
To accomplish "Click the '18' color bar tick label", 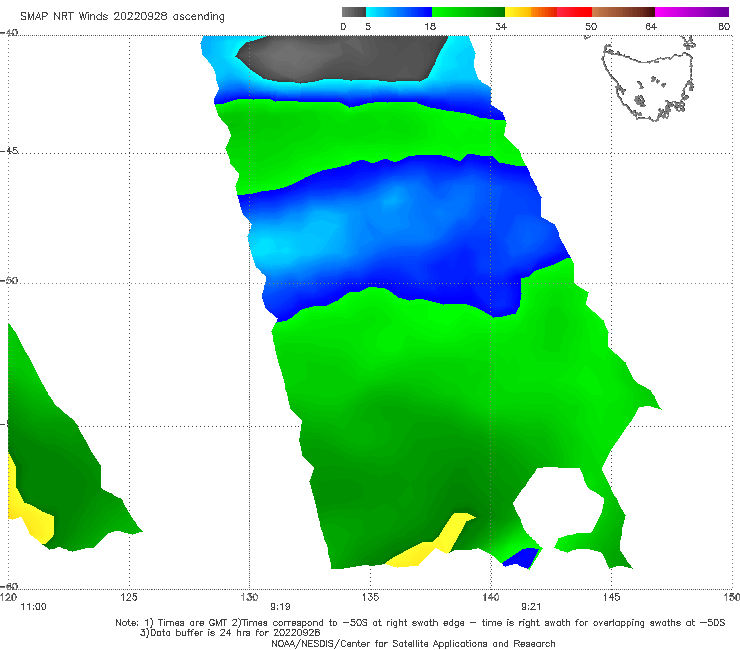I will click(x=430, y=26).
